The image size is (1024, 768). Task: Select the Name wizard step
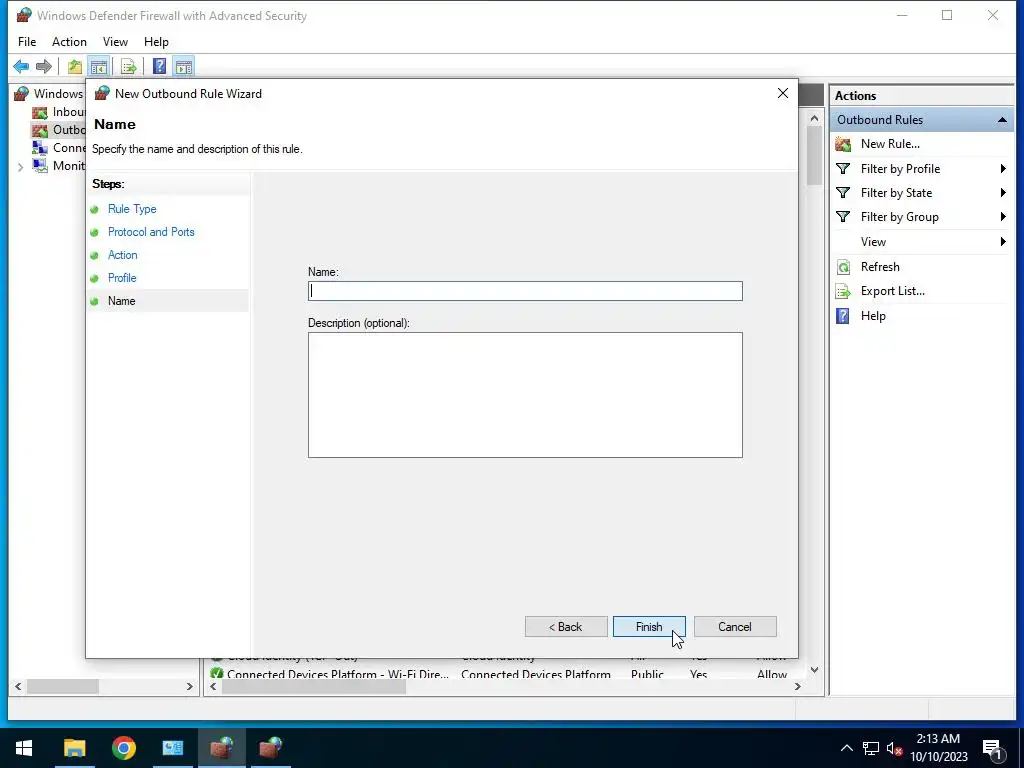[121, 301]
